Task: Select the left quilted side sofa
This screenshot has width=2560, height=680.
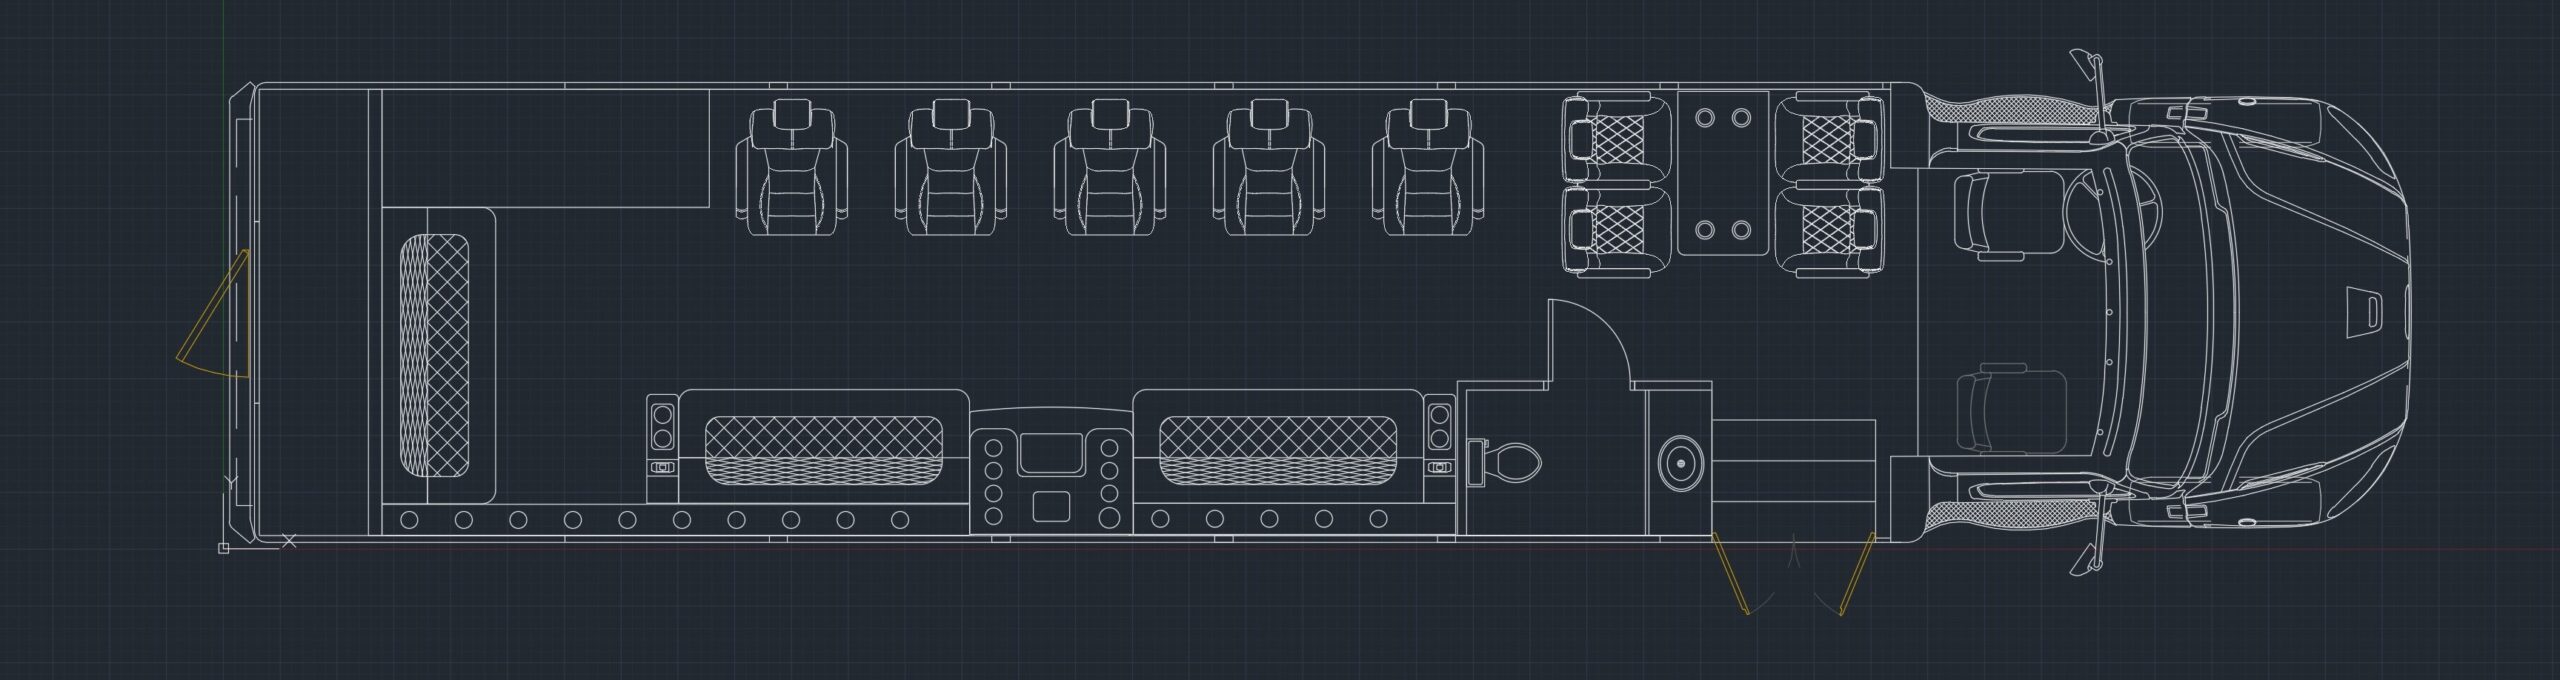Action: (x=824, y=449)
